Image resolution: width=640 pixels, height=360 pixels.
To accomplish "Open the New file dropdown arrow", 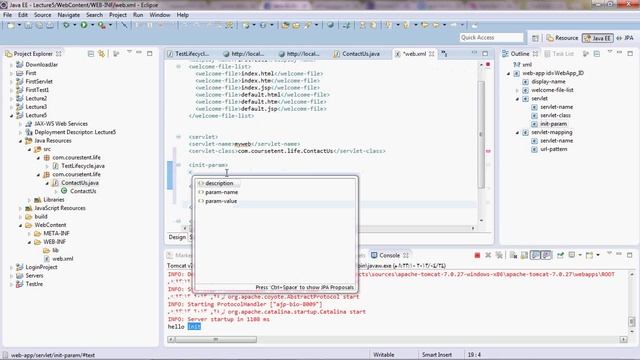I will 19,25.
